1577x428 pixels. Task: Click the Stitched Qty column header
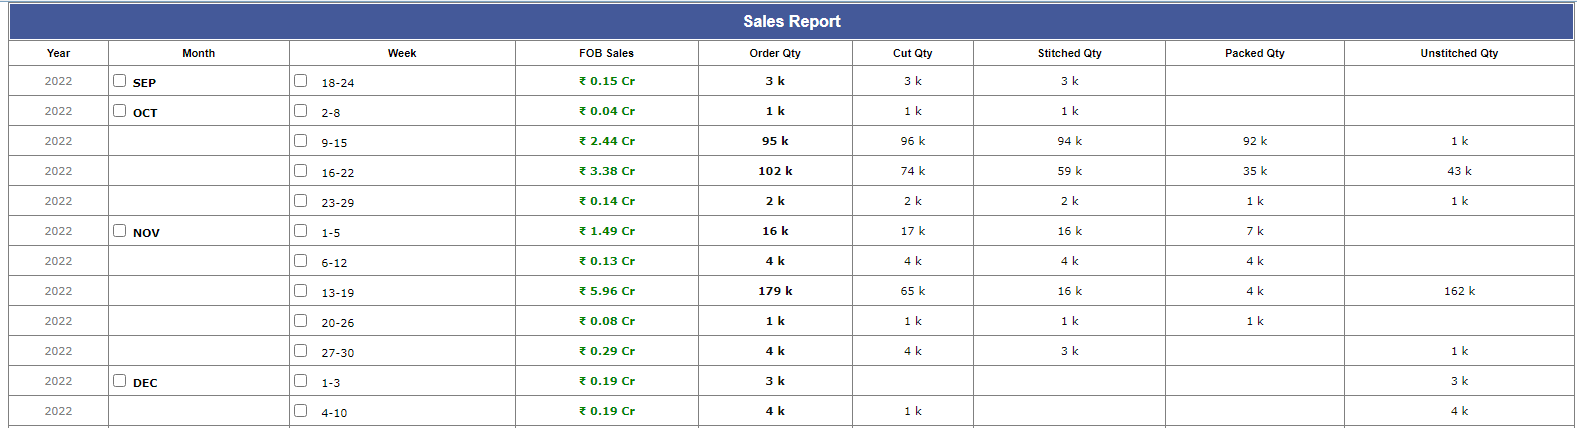click(x=1069, y=53)
